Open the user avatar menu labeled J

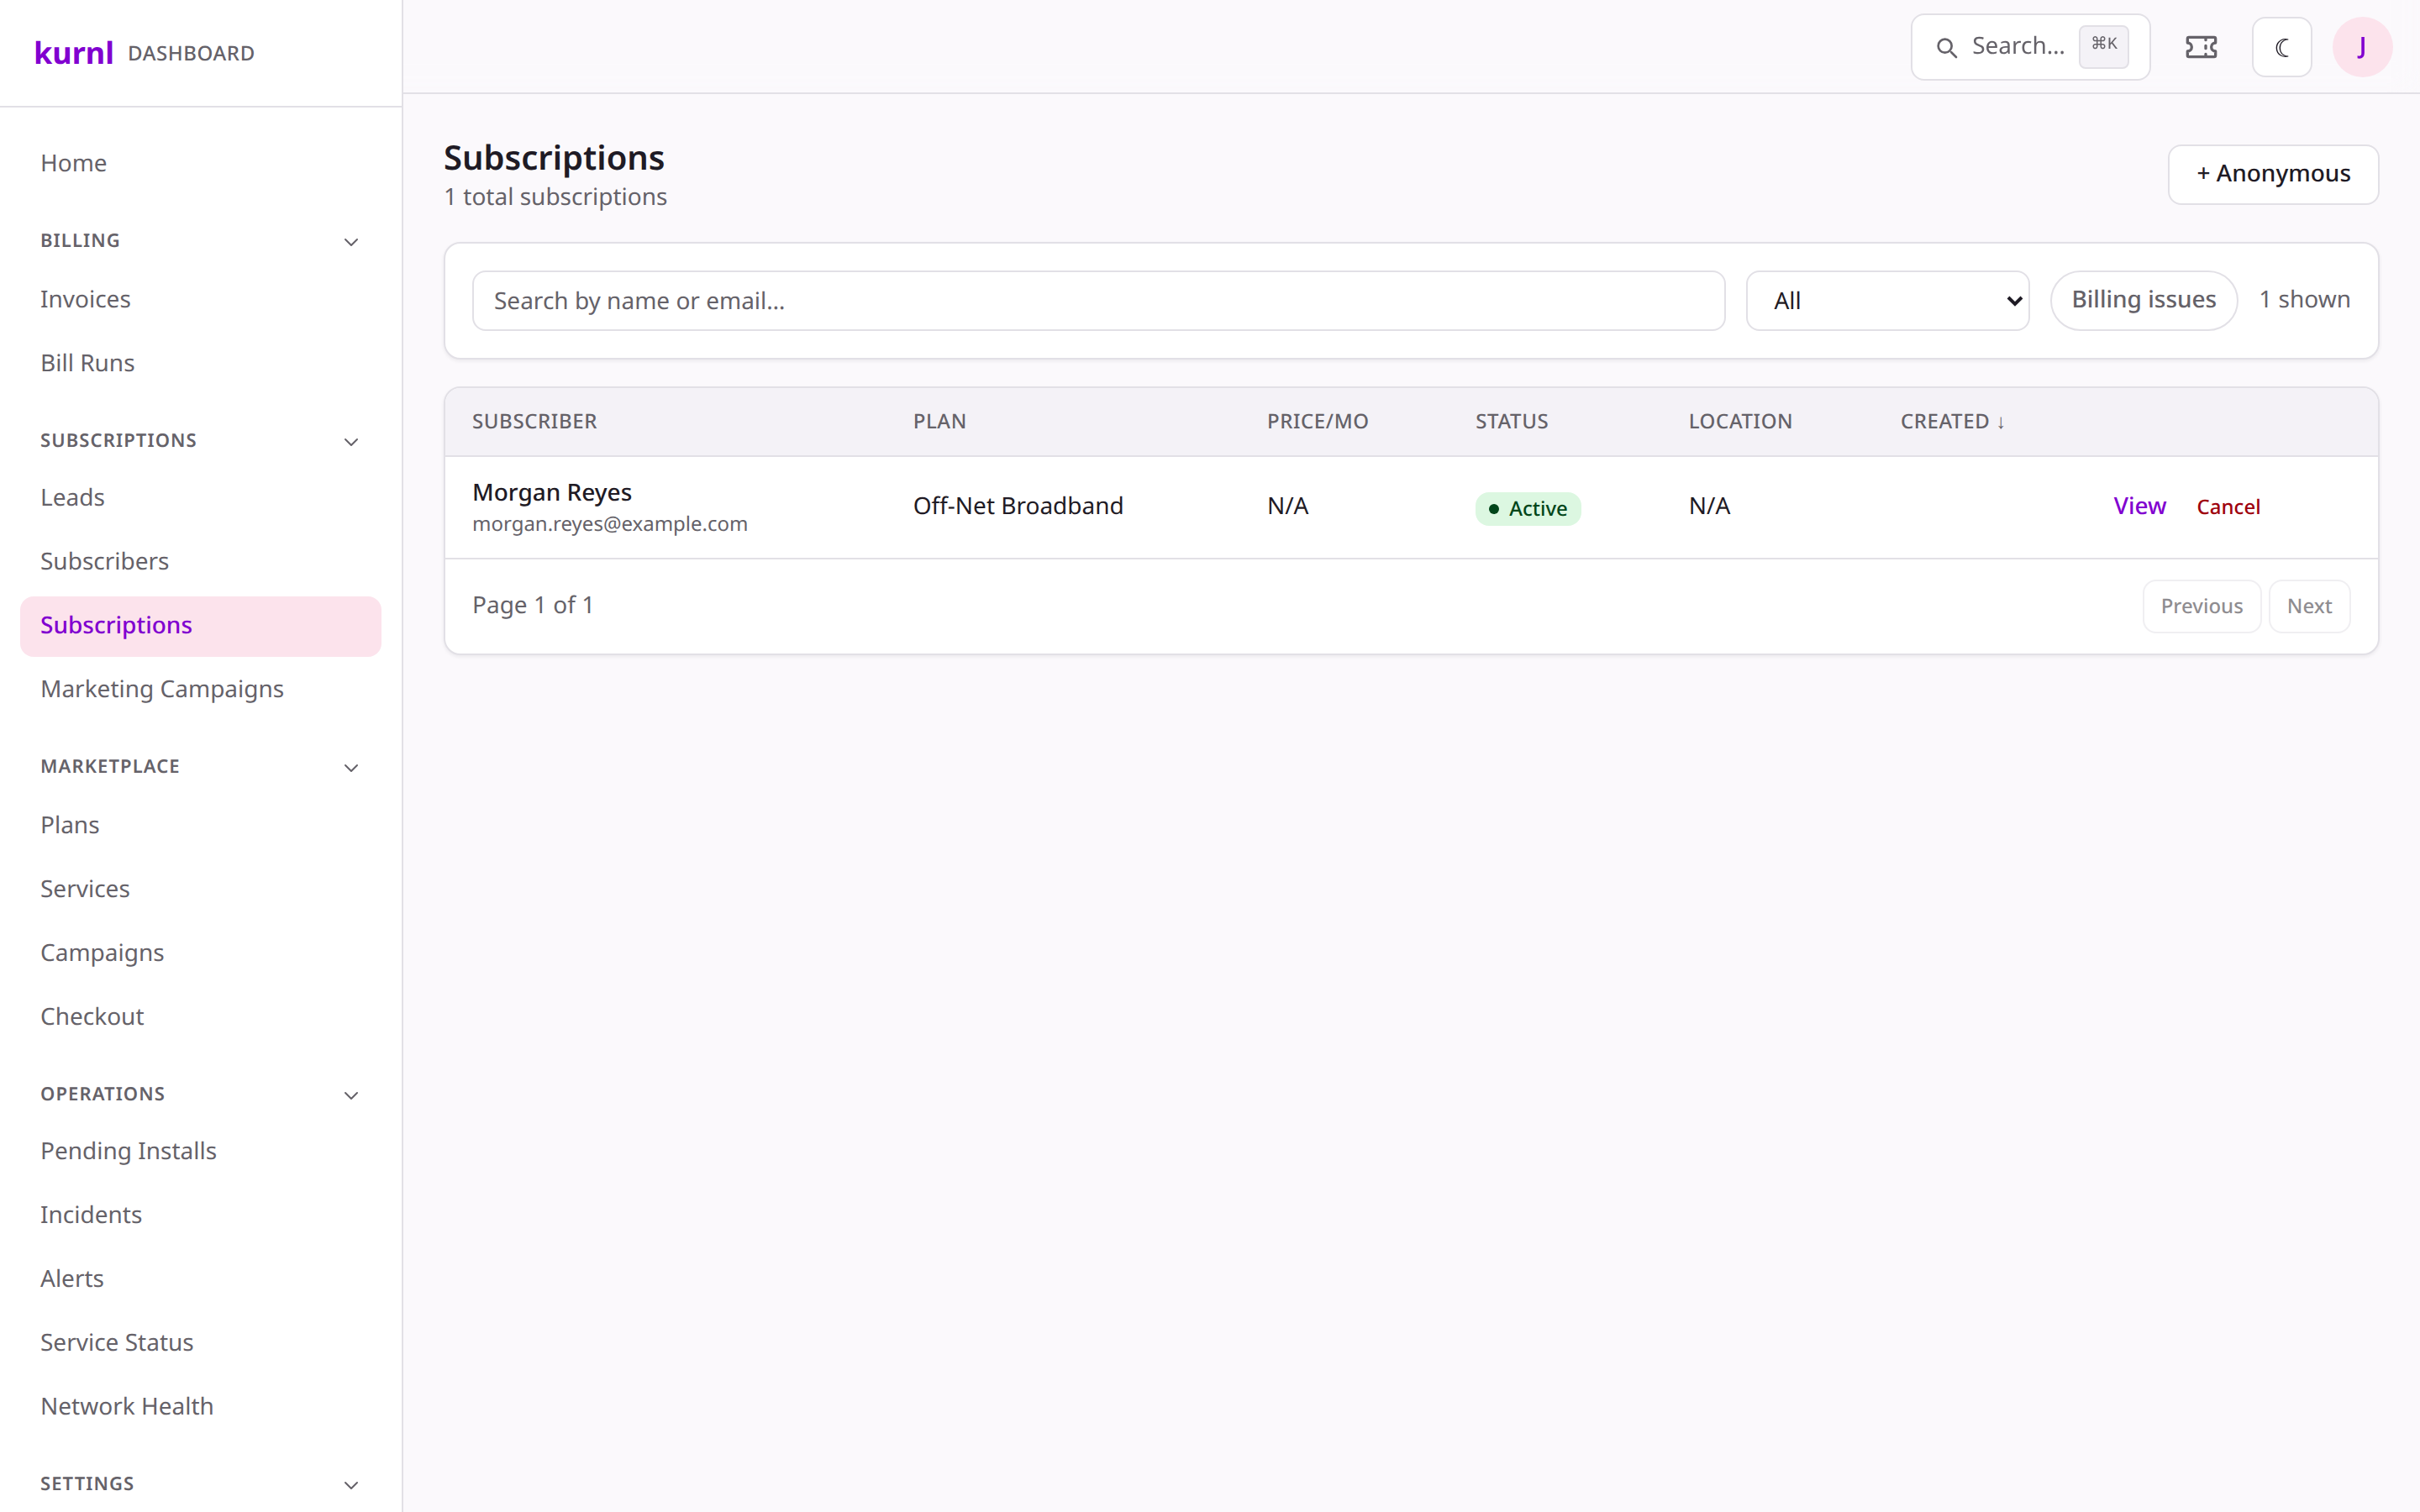coord(2362,47)
